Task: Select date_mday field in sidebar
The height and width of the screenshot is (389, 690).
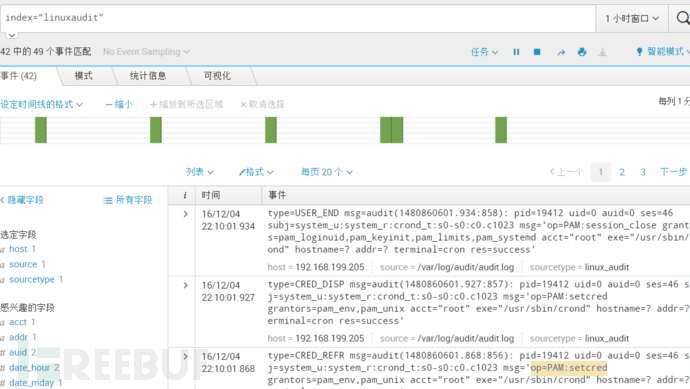Action: point(31,383)
